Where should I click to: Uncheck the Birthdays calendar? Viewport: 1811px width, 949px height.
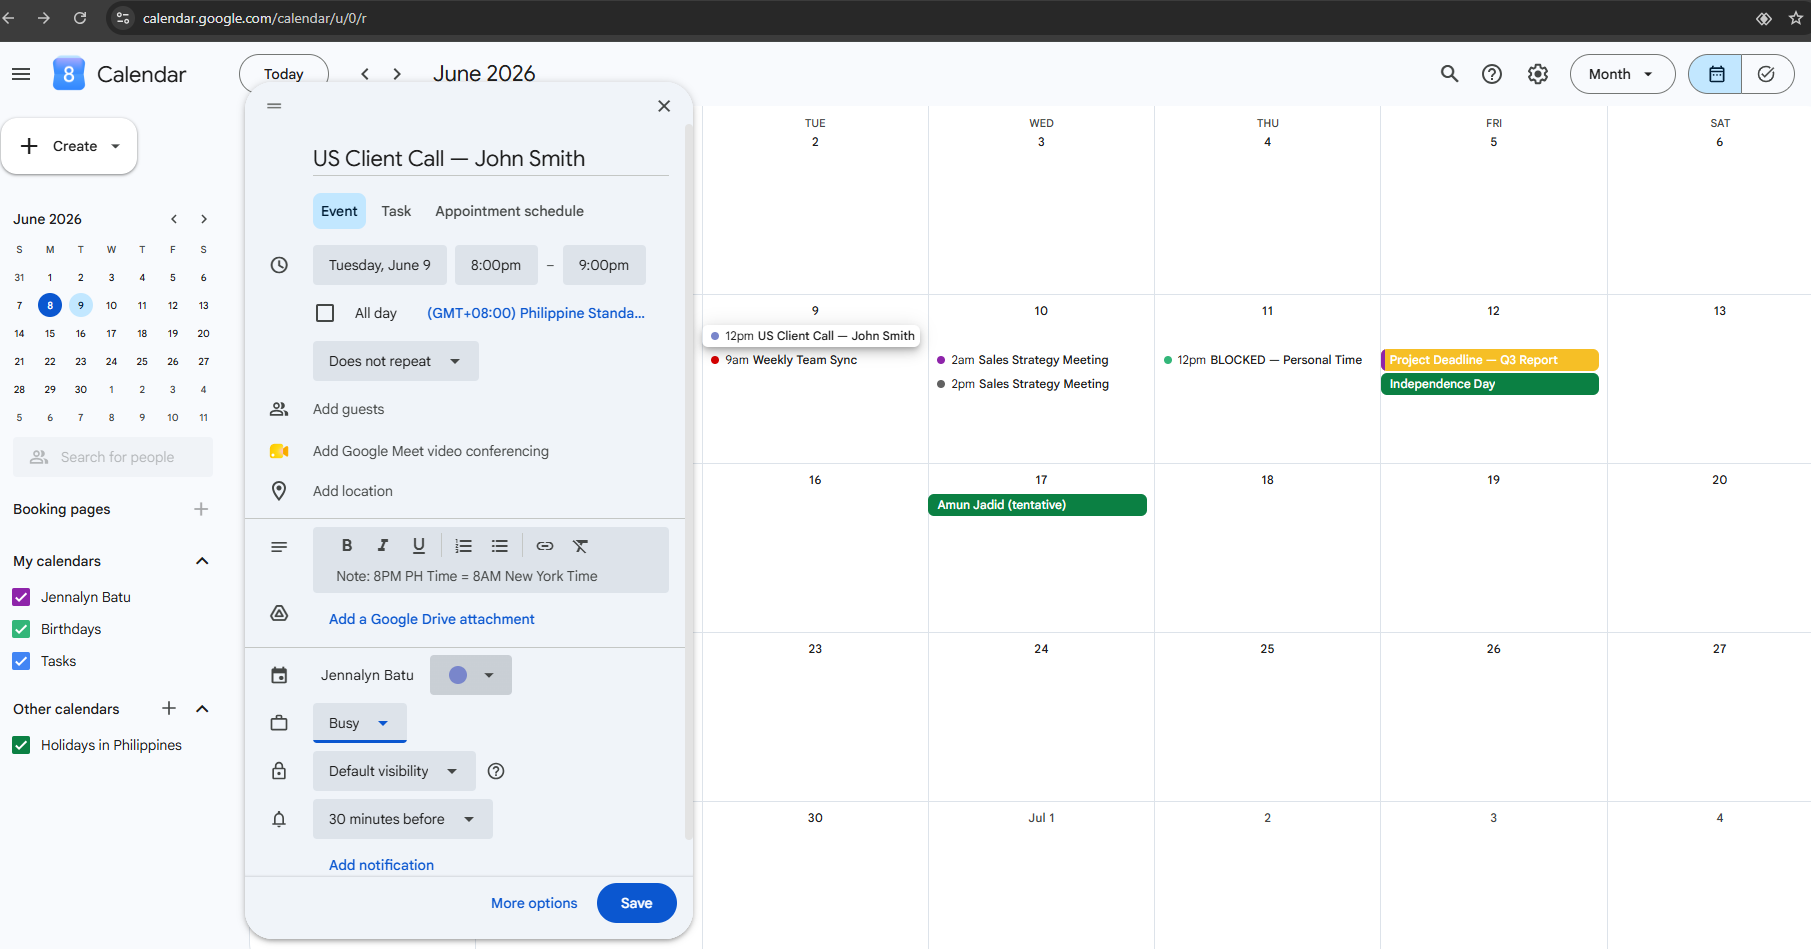click(21, 629)
